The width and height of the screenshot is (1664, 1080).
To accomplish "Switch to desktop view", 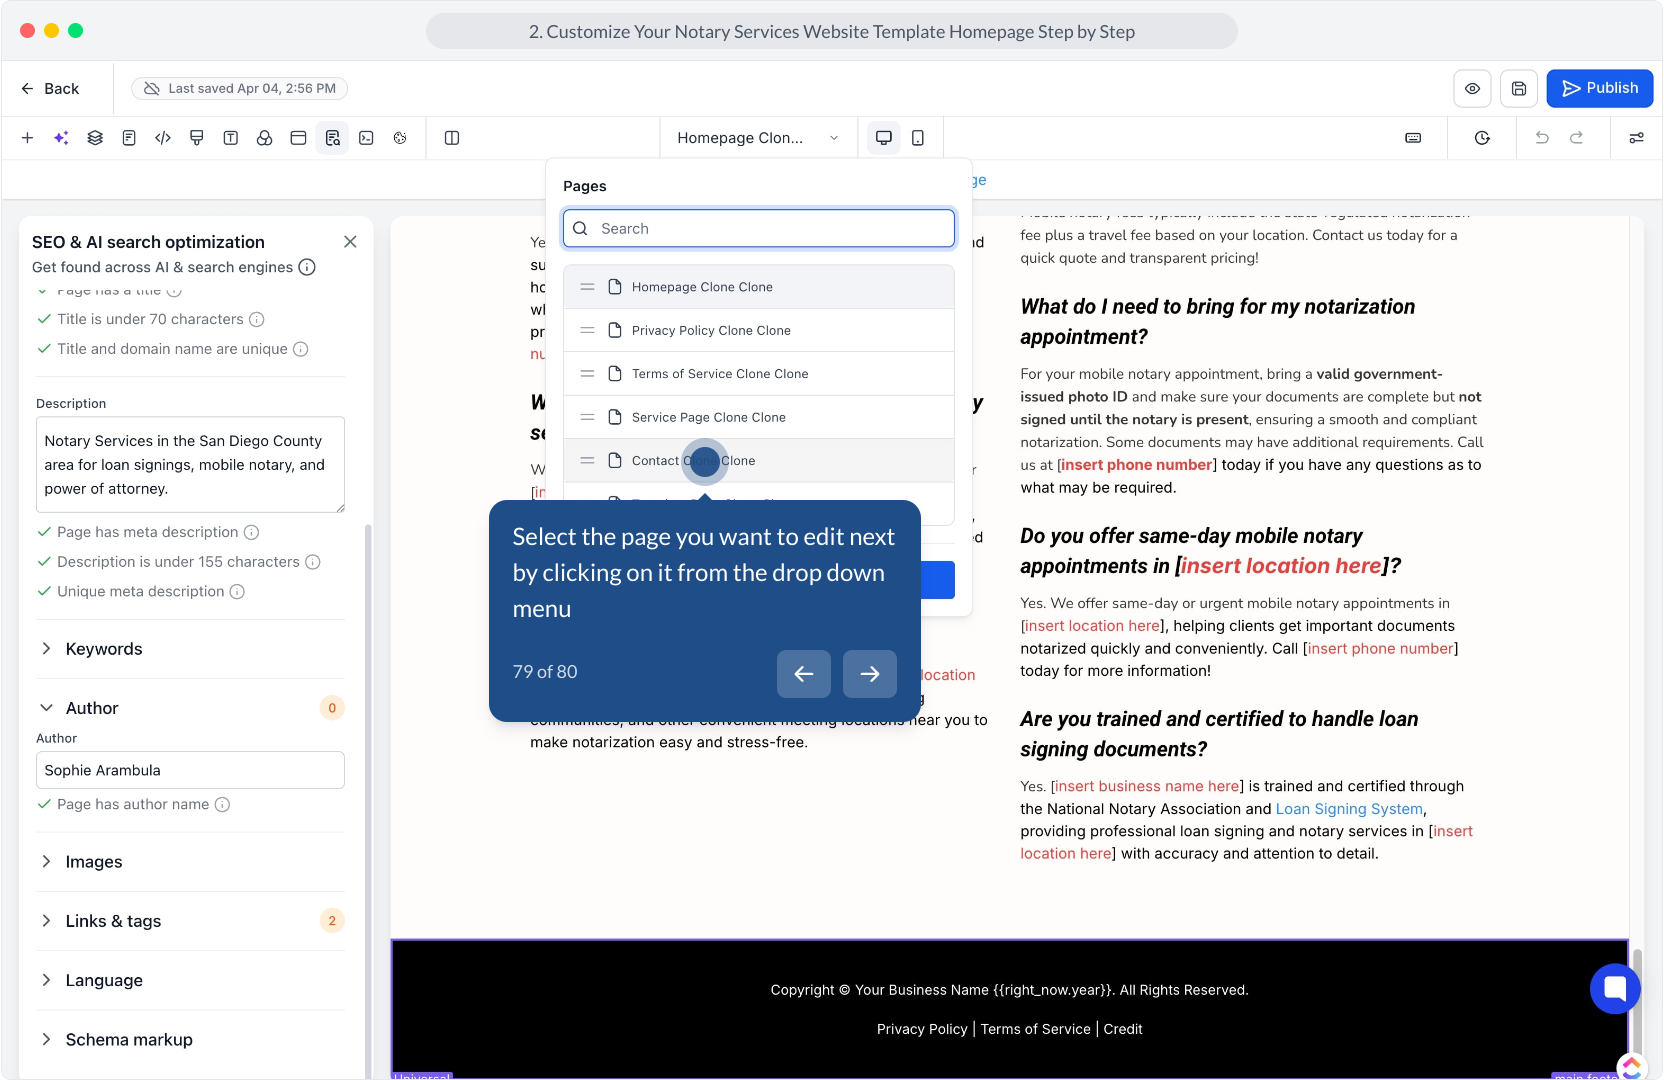I will click(x=884, y=138).
